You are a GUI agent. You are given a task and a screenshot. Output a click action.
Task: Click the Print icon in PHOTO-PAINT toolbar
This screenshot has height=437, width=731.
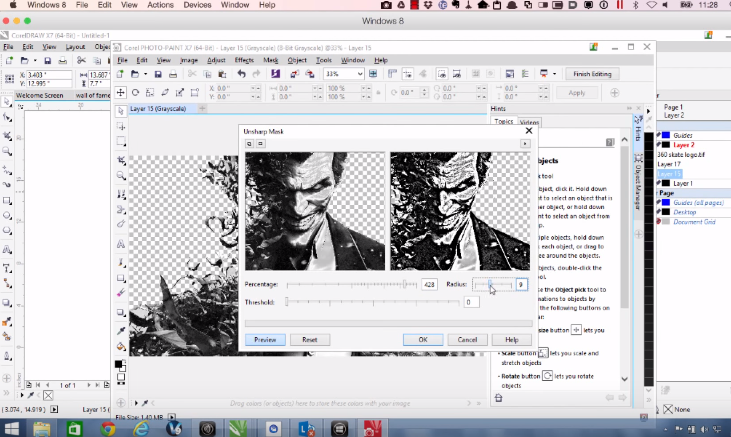(173, 74)
